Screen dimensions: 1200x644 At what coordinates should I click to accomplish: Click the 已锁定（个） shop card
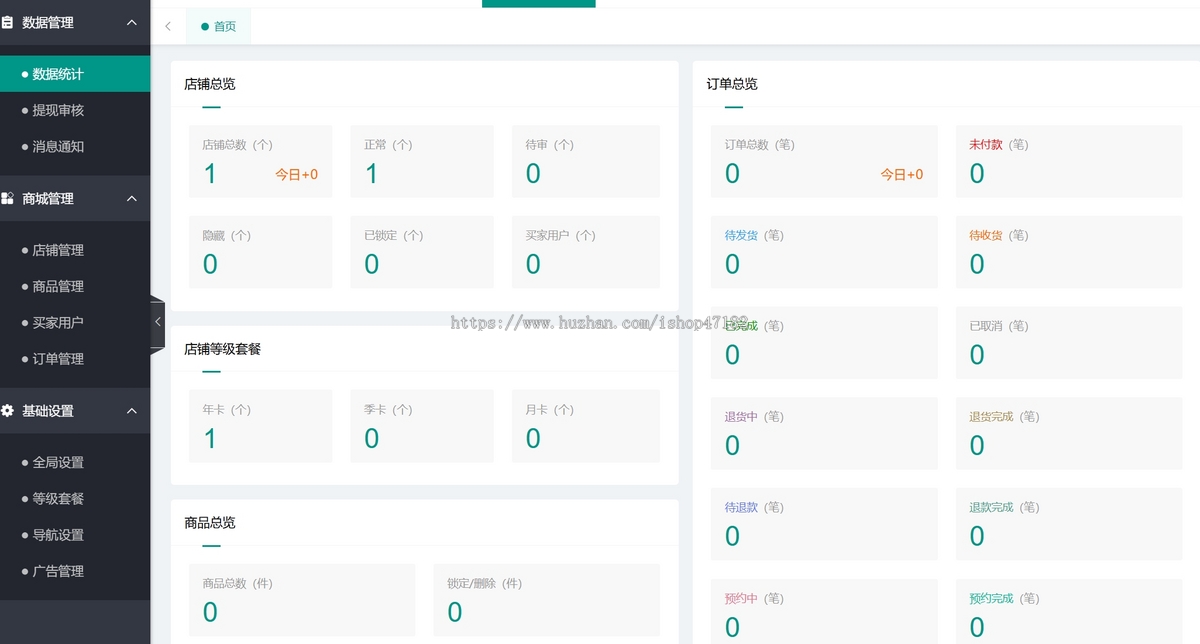[422, 252]
